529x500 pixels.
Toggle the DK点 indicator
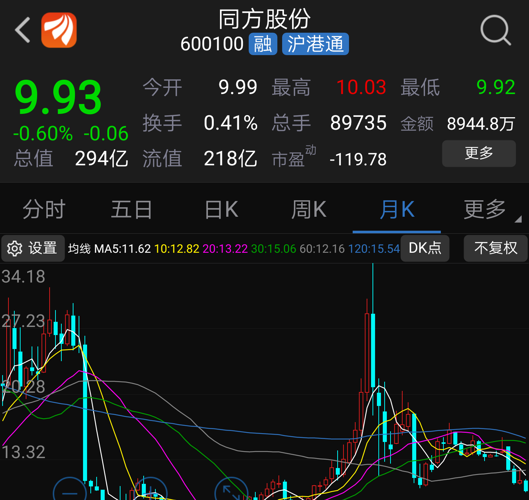(425, 249)
